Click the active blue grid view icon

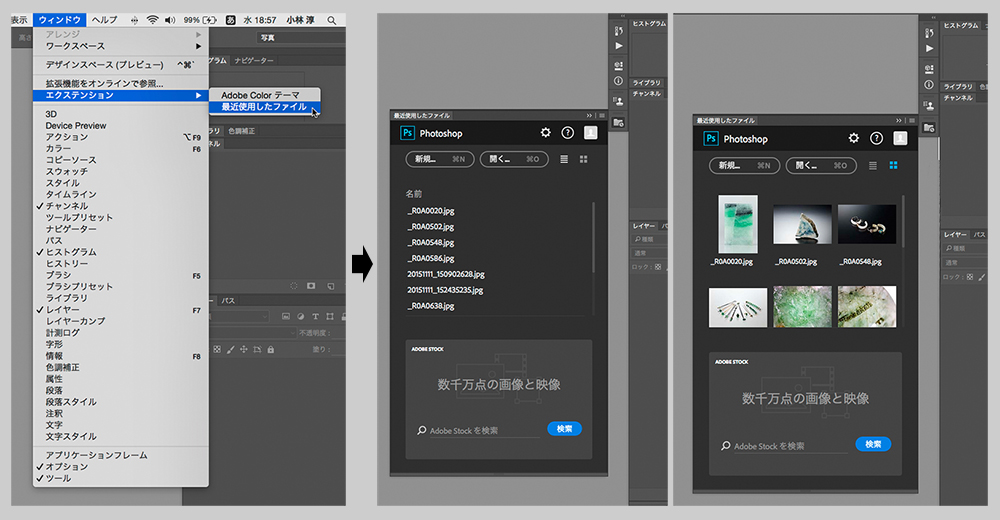pos(893,165)
